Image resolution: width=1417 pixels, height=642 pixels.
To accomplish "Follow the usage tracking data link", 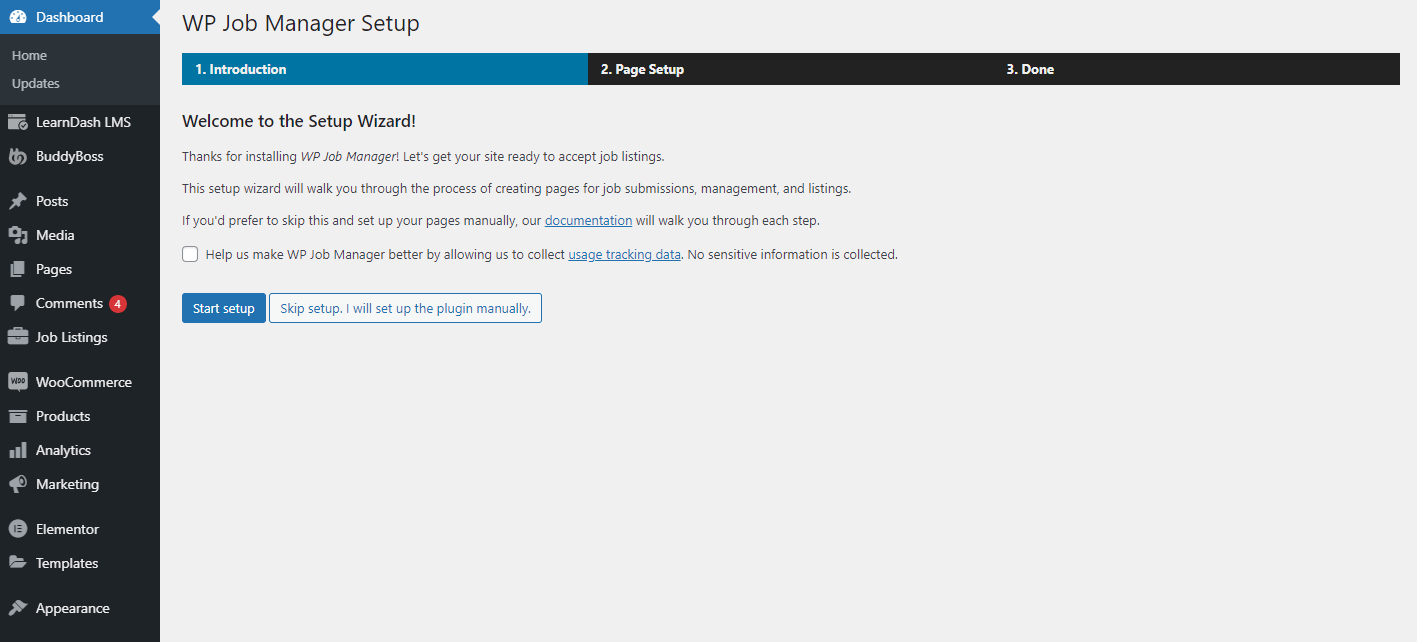I will pyautogui.click(x=624, y=255).
